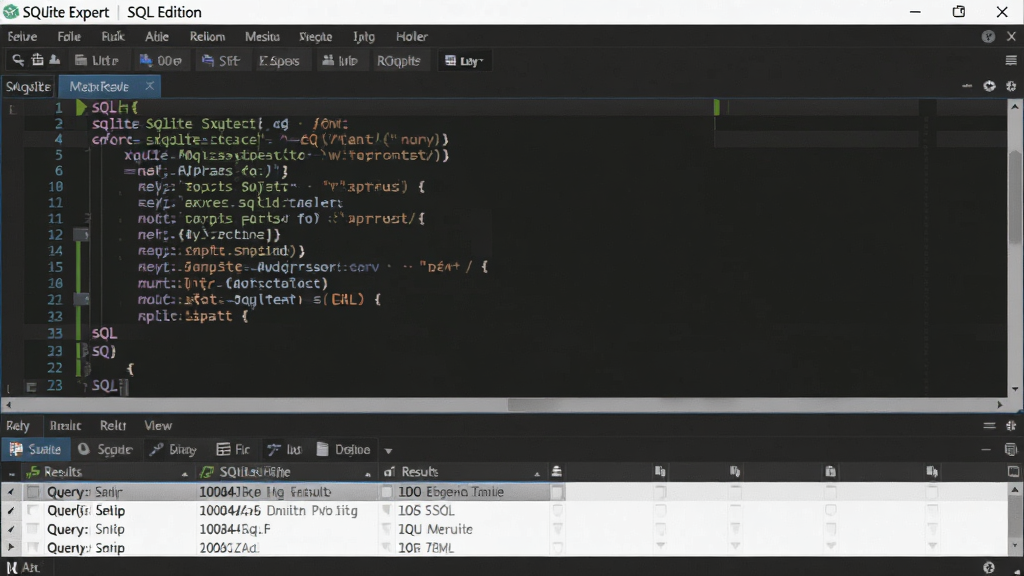The width and height of the screenshot is (1024, 576).
Task: Click the run arrow at editor line 1
Action: (x=81, y=107)
